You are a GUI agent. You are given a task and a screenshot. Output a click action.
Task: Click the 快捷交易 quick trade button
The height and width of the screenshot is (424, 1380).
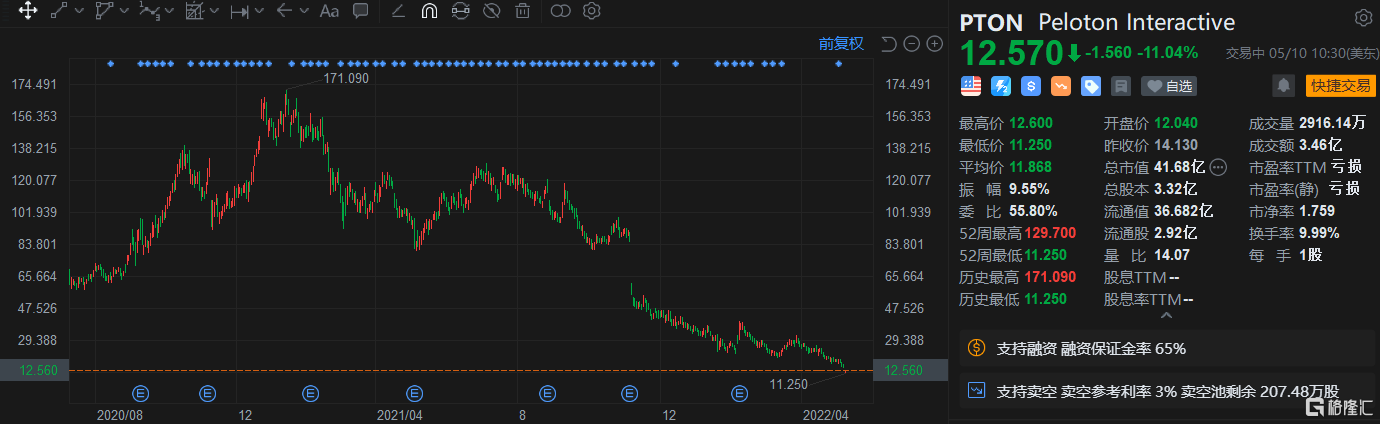click(x=1340, y=86)
